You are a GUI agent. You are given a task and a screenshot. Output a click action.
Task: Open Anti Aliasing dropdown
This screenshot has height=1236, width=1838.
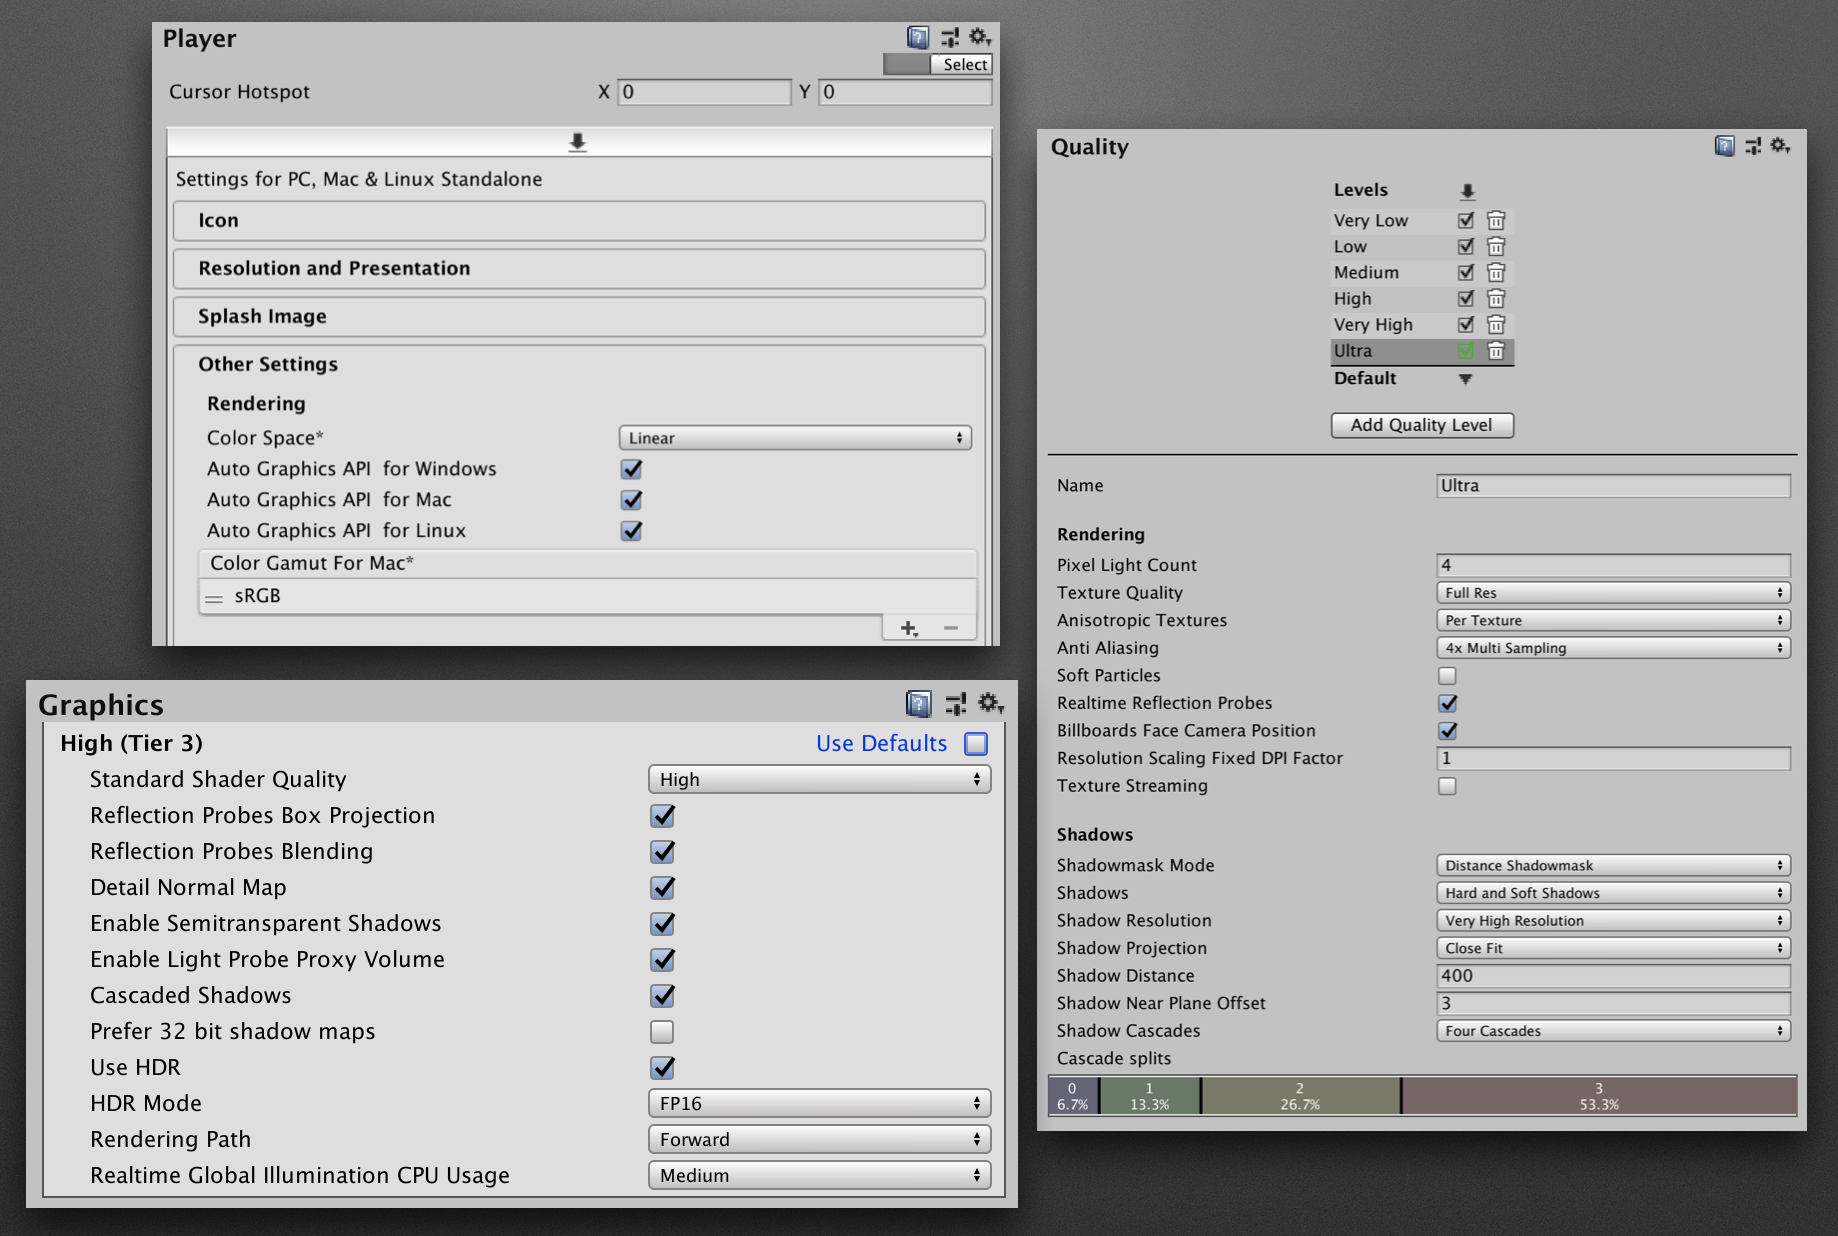1613,648
